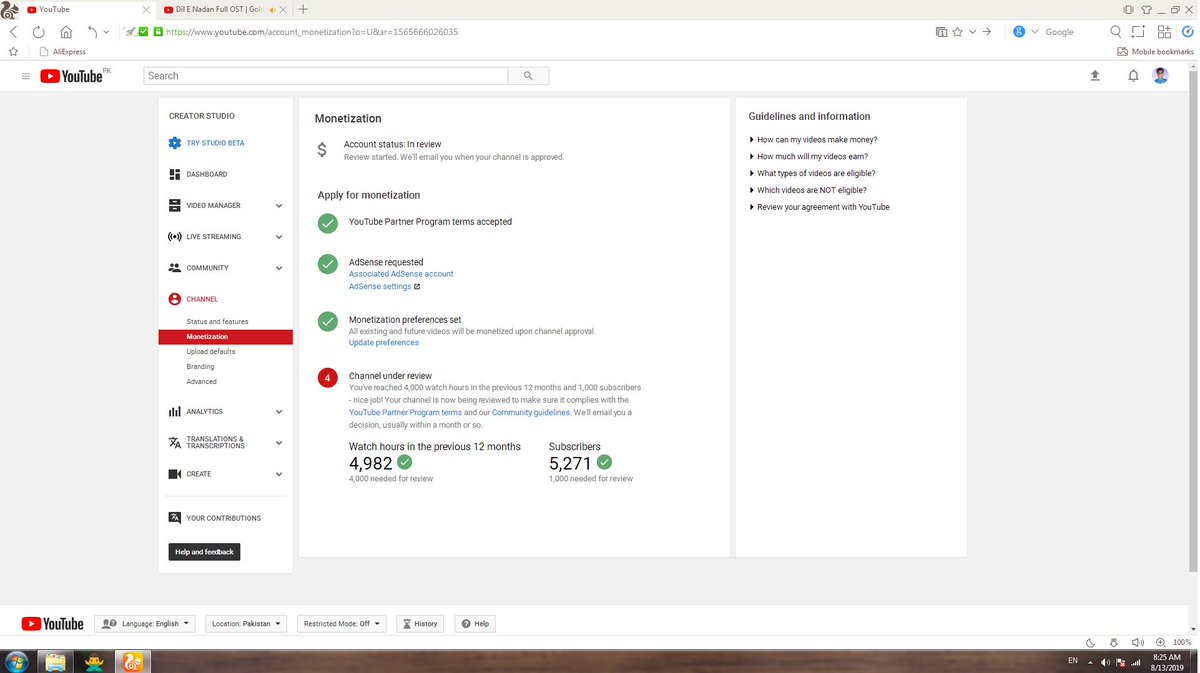The height and width of the screenshot is (673, 1200).
Task: Click the UC Browser taskbar icon
Action: pos(132,661)
